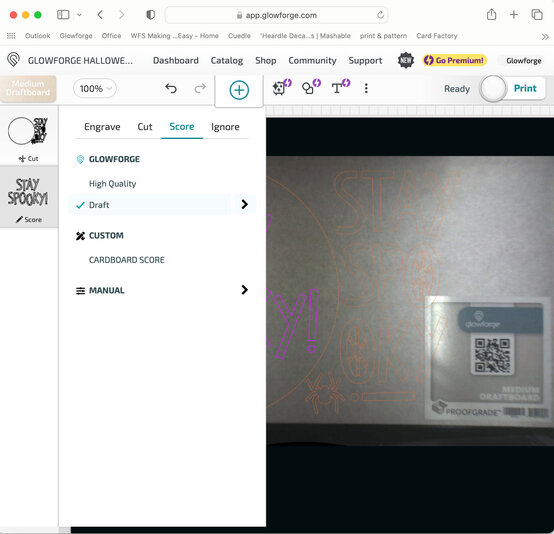Open the MANUAL score settings
Viewport: 554px width, 534px height.
coord(106,291)
